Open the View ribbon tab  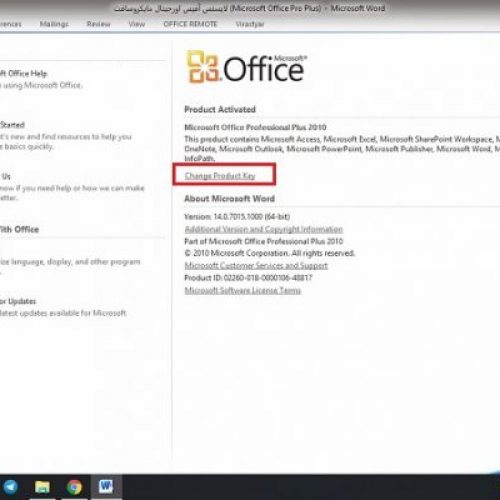[x=137, y=24]
